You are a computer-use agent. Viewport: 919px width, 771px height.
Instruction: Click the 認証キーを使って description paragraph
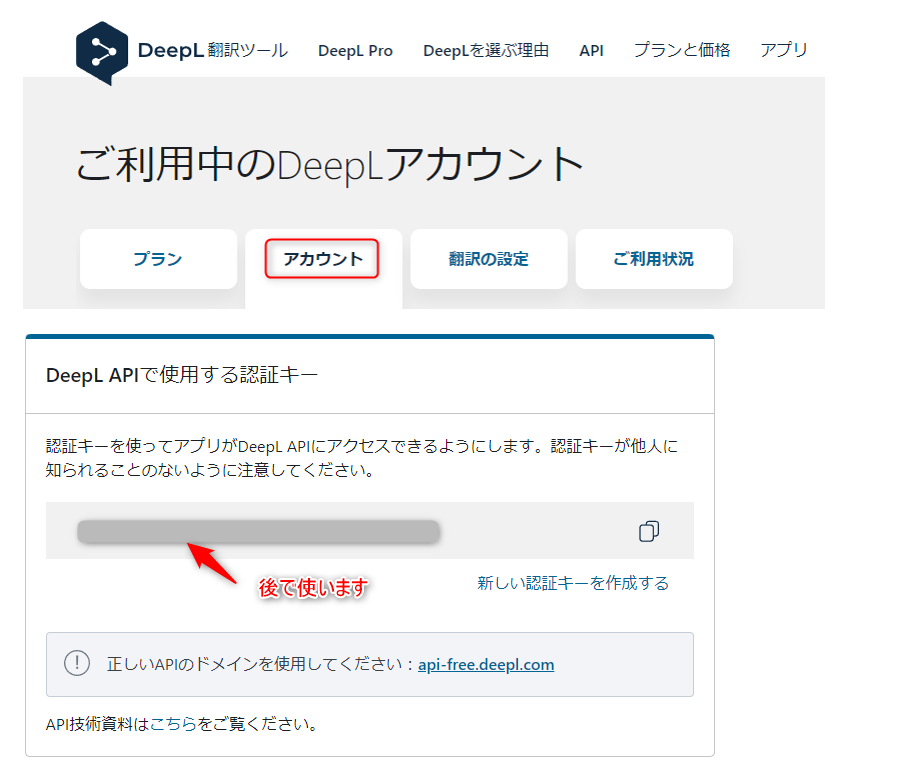[362, 458]
